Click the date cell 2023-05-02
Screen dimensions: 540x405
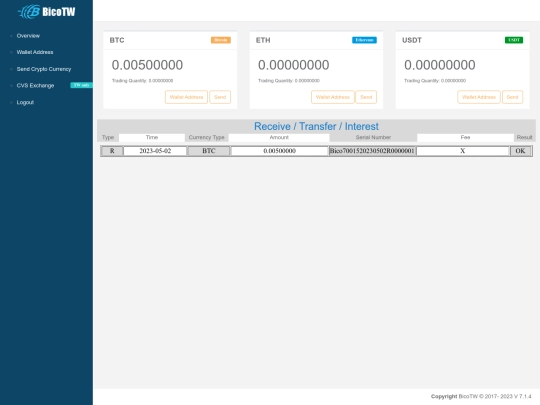[155, 151]
